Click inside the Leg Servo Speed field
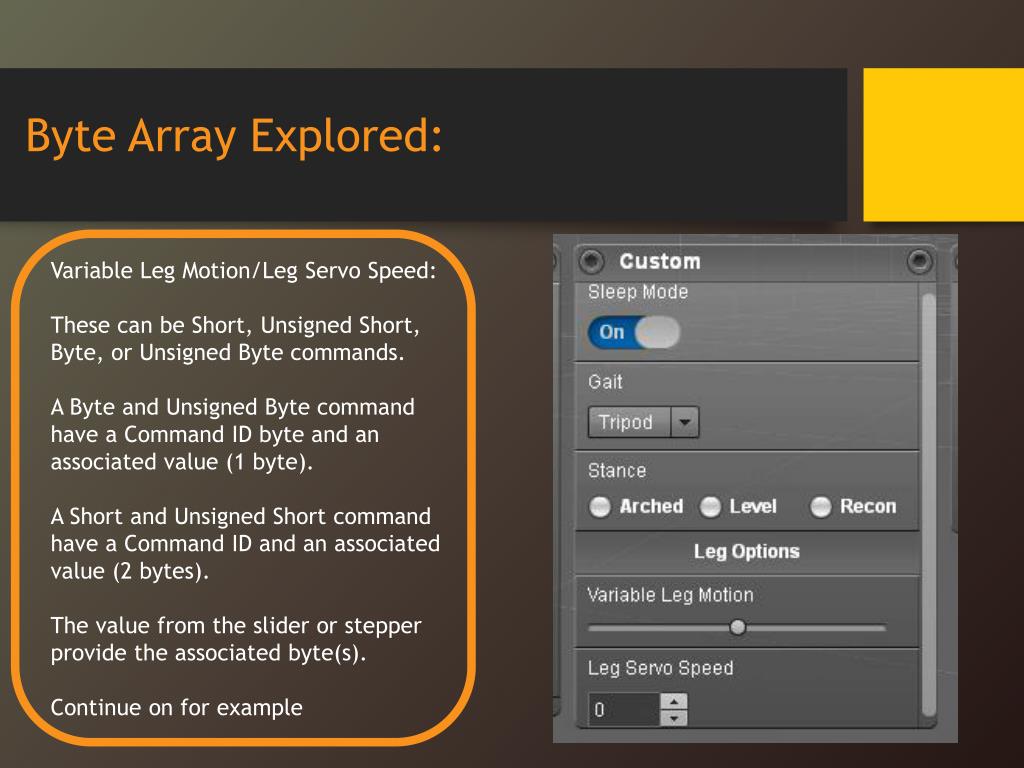Viewport: 1024px width, 768px height. [x=624, y=709]
